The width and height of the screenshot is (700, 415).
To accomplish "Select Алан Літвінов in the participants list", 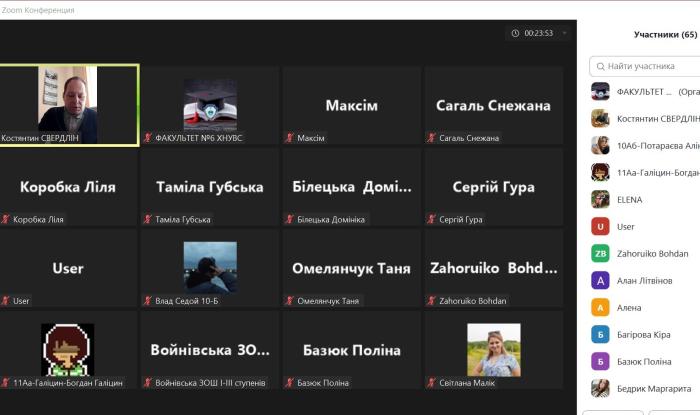I will 644,280.
